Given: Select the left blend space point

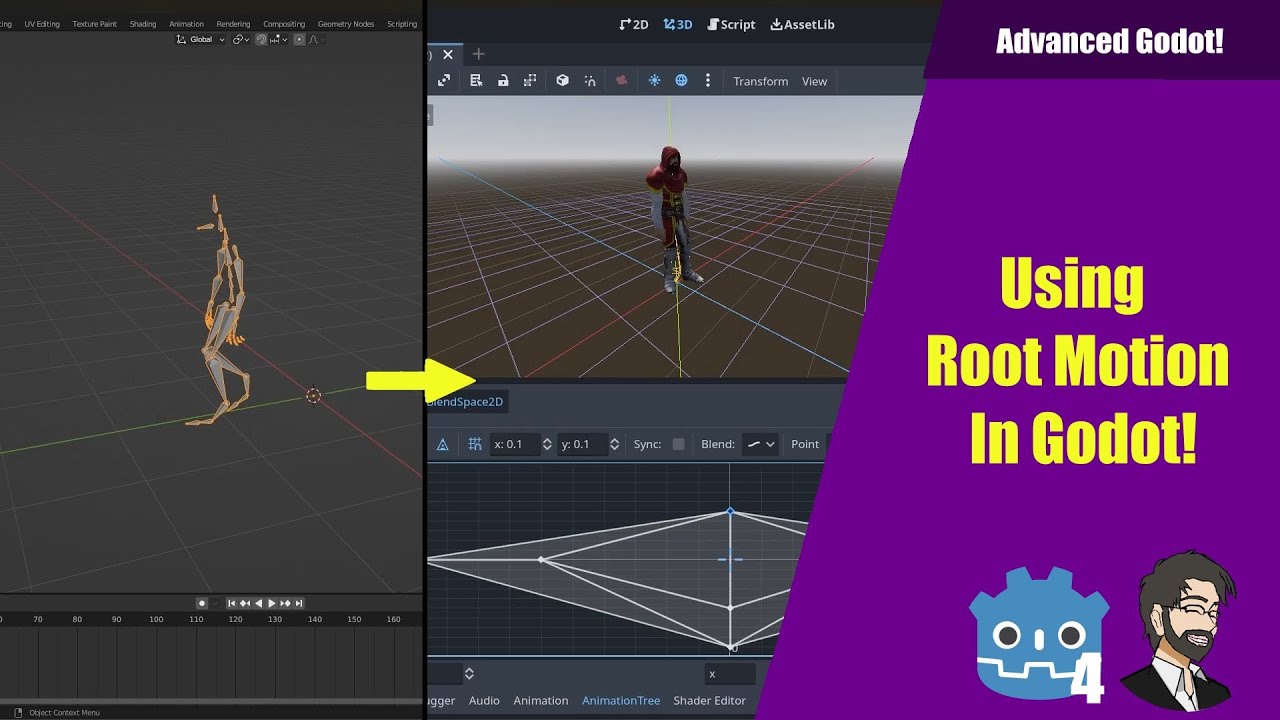Looking at the screenshot, I should pos(541,559).
